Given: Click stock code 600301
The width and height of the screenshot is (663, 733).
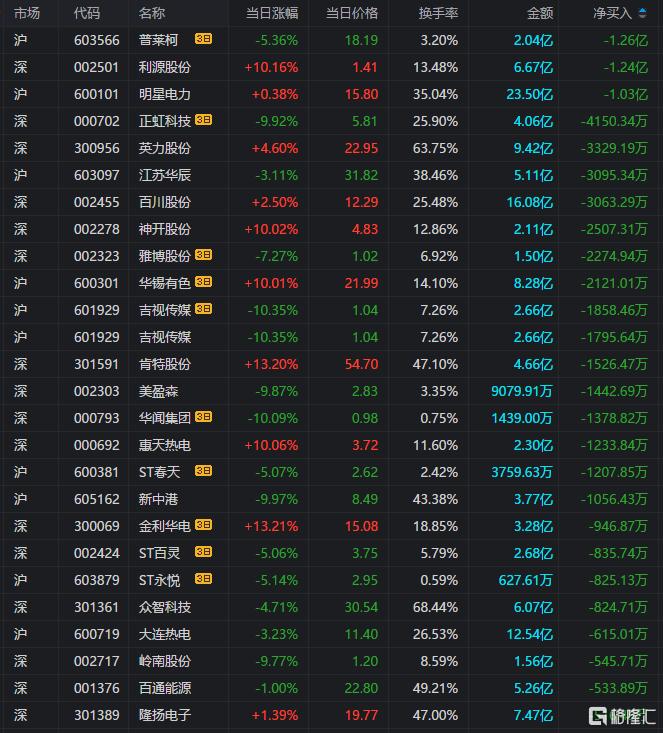Looking at the screenshot, I should pos(96,283).
